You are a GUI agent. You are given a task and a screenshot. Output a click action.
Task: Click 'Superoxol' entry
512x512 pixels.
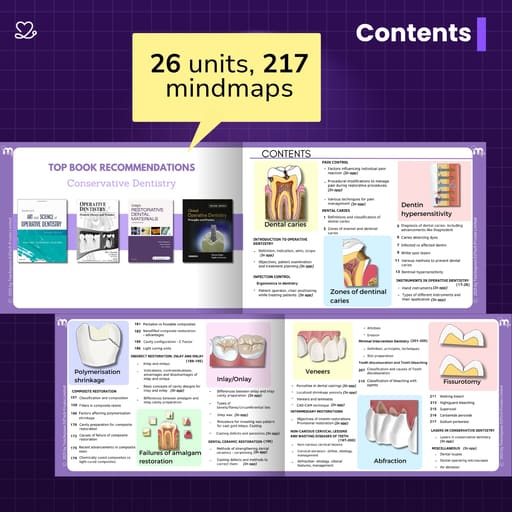pos(448,409)
